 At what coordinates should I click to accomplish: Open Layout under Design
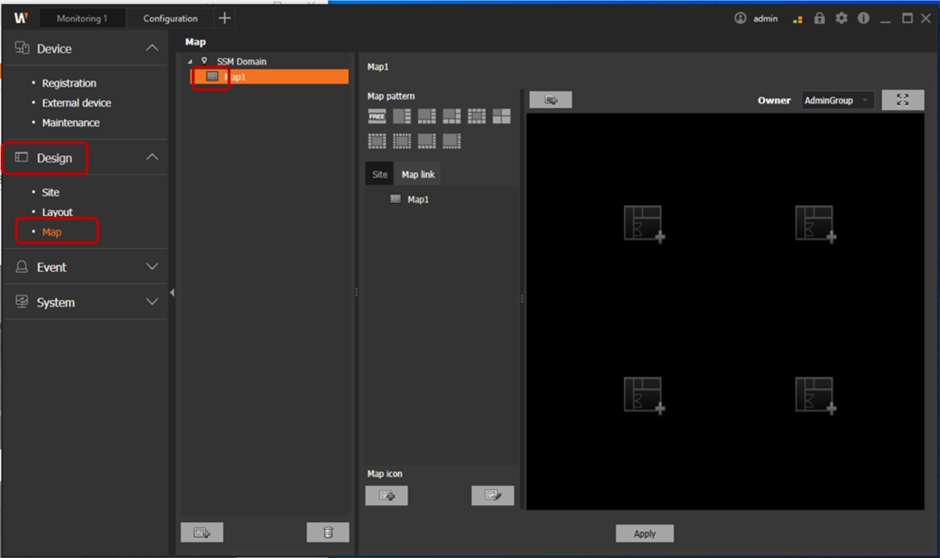point(57,212)
